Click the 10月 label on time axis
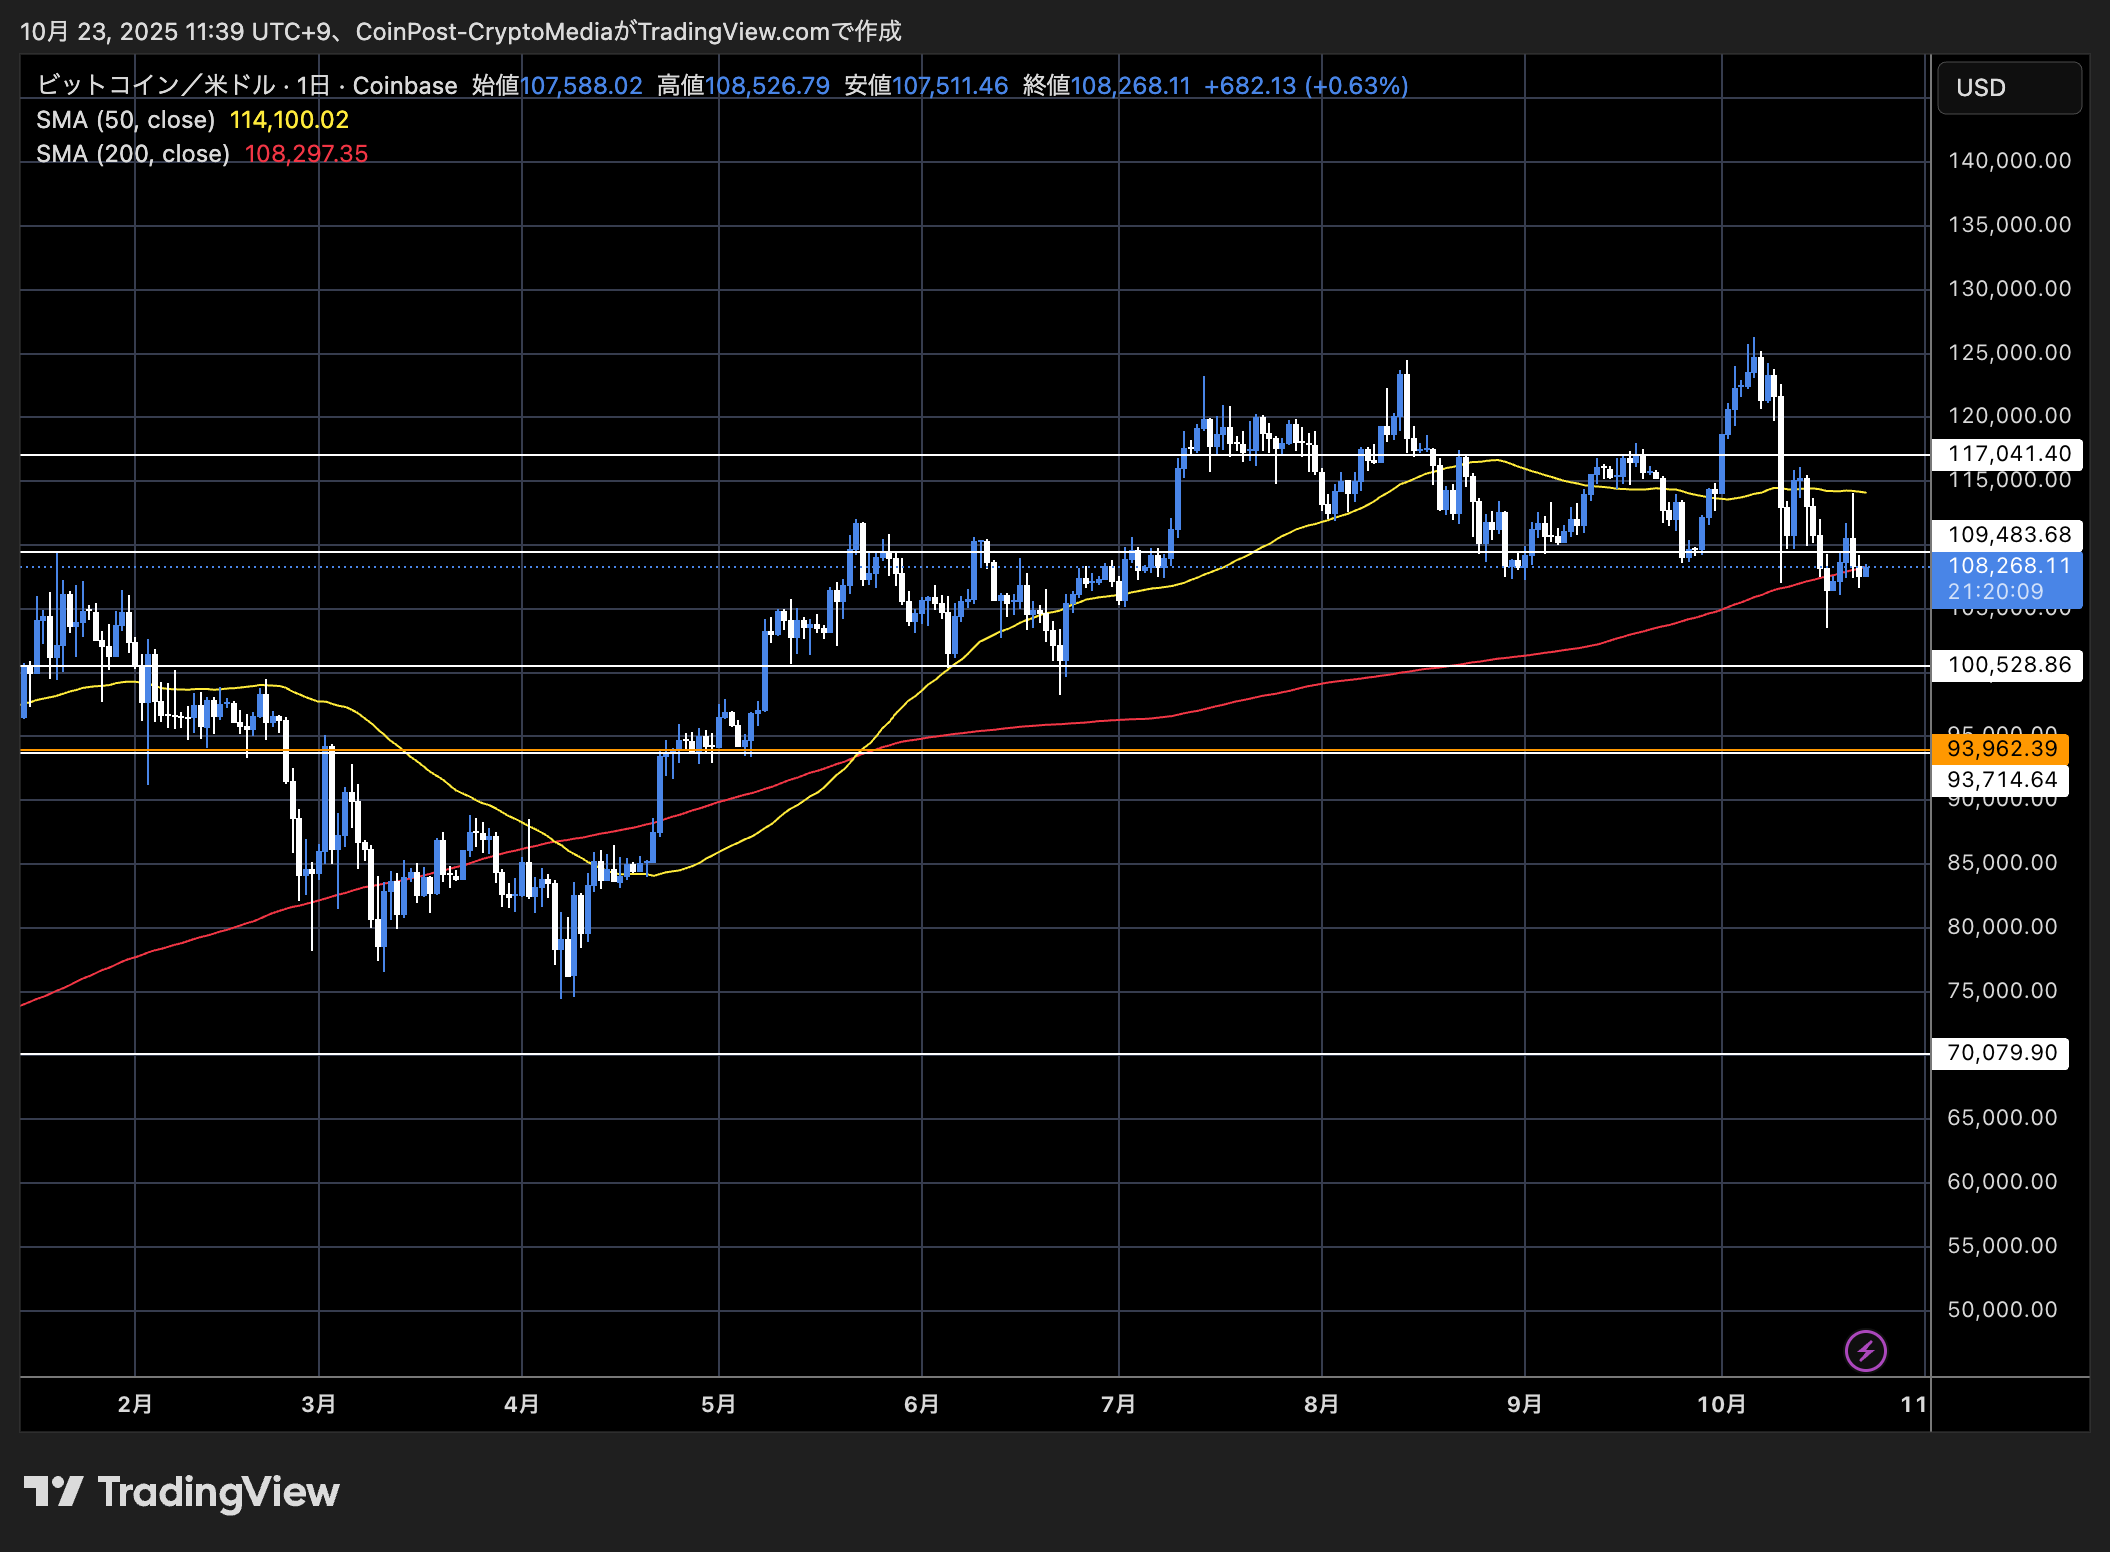Image resolution: width=2110 pixels, height=1552 pixels. (x=1721, y=1404)
